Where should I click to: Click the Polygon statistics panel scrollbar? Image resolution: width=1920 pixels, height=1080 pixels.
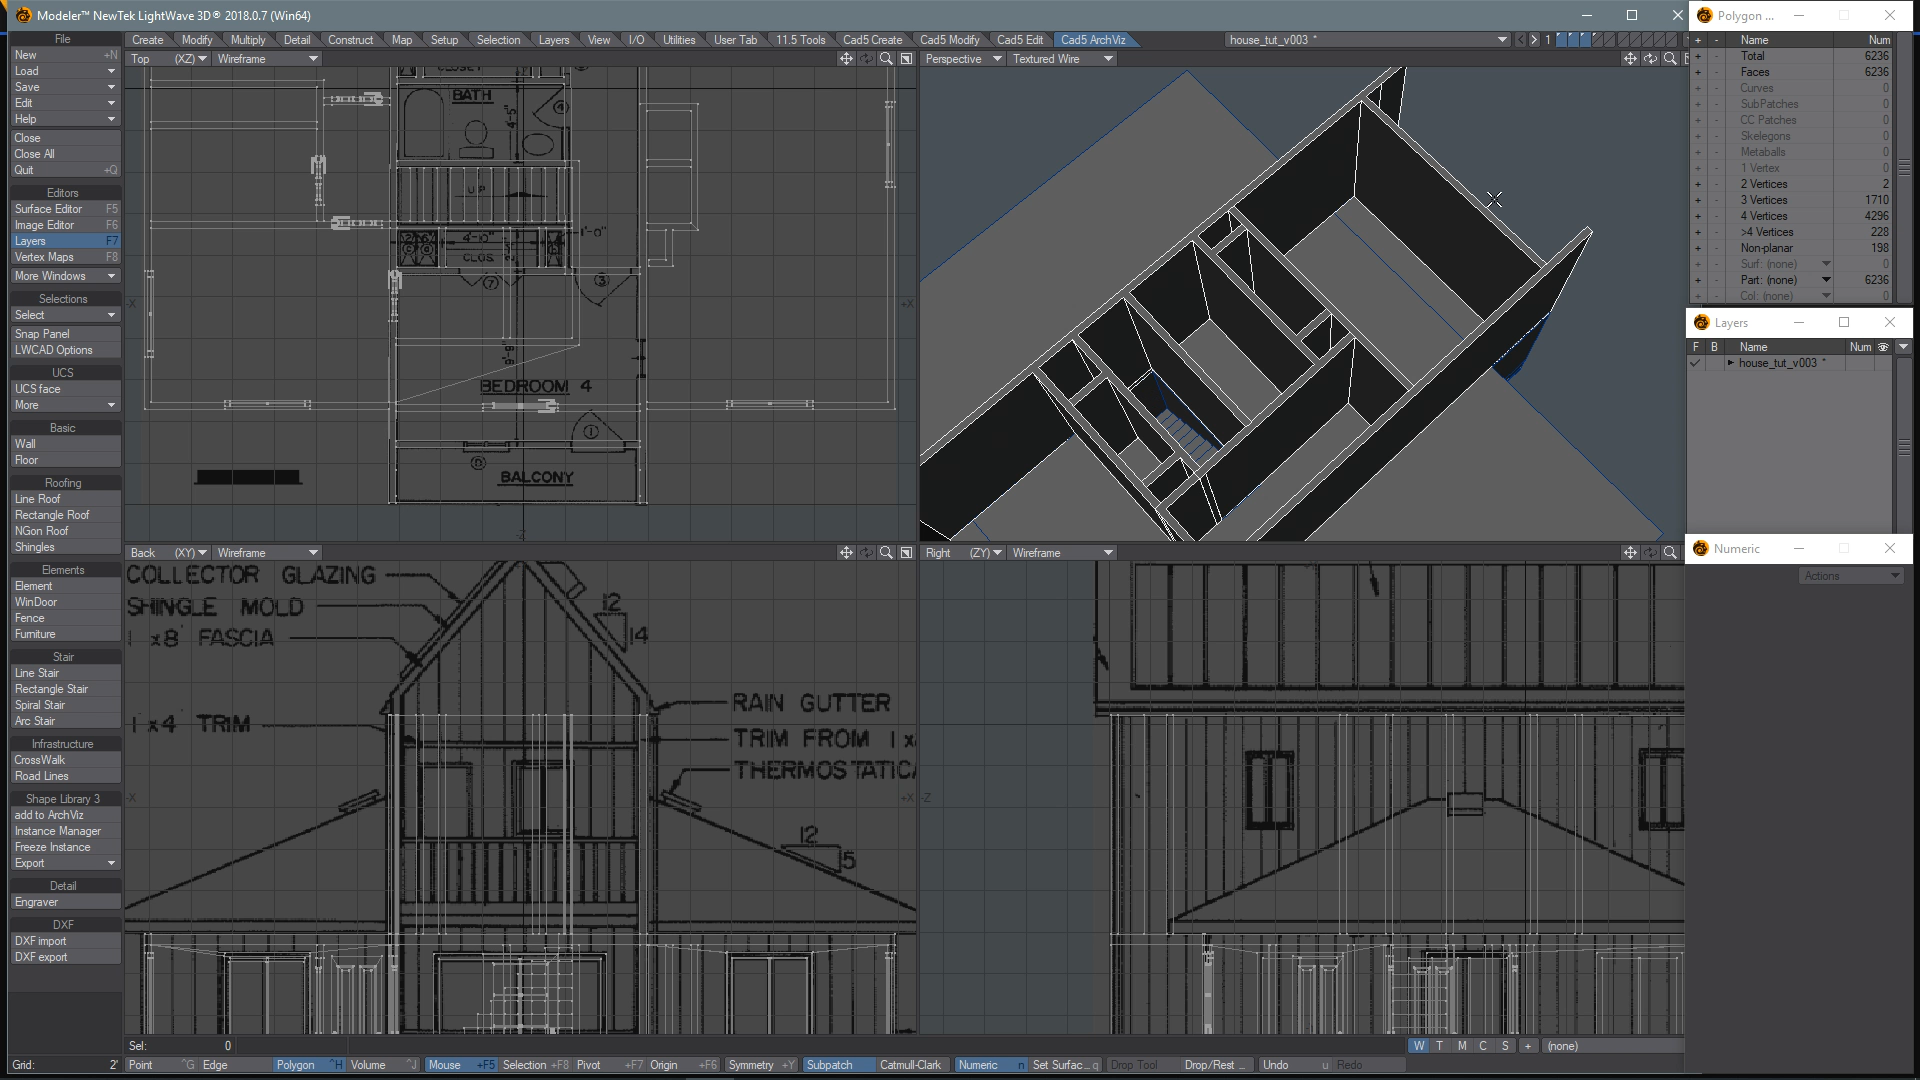[x=1904, y=167]
